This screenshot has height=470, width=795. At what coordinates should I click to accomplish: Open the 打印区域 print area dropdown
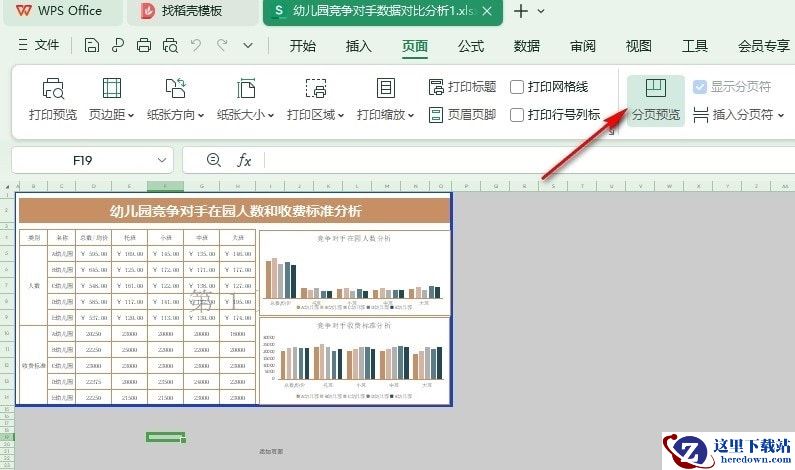coord(315,99)
